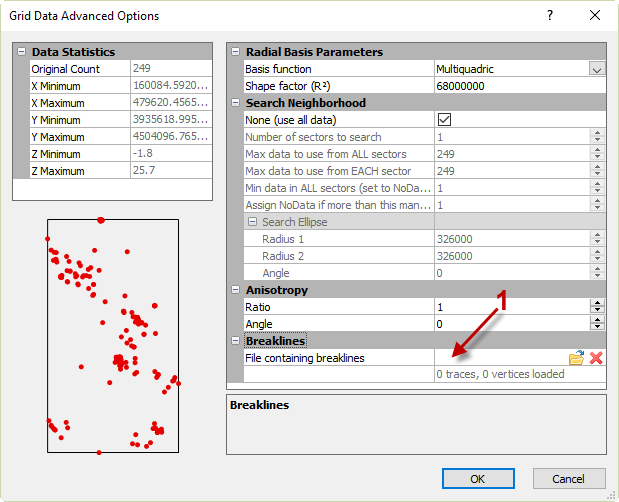Toggle None (use all data) checkbox
The image size is (619, 502).
pos(444,120)
